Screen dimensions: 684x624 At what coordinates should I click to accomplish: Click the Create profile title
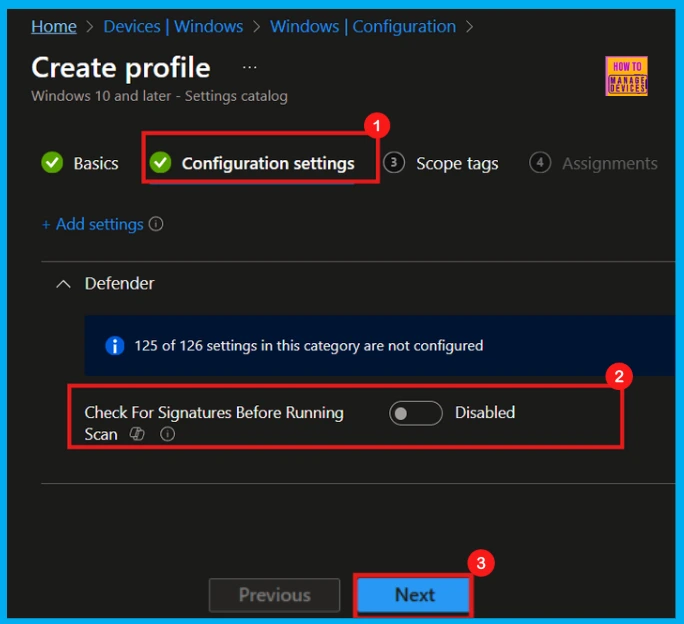(x=121, y=68)
